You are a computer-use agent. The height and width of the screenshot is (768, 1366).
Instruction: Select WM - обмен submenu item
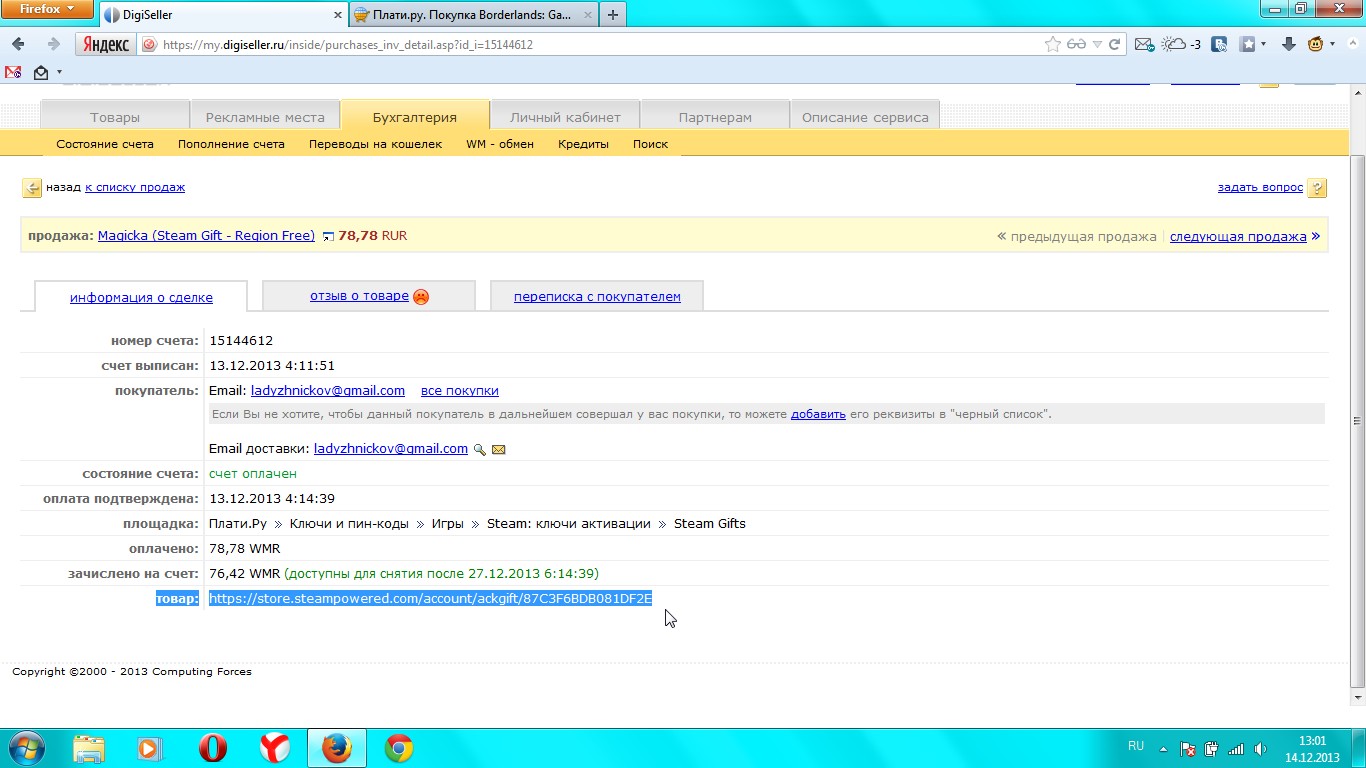tap(500, 144)
